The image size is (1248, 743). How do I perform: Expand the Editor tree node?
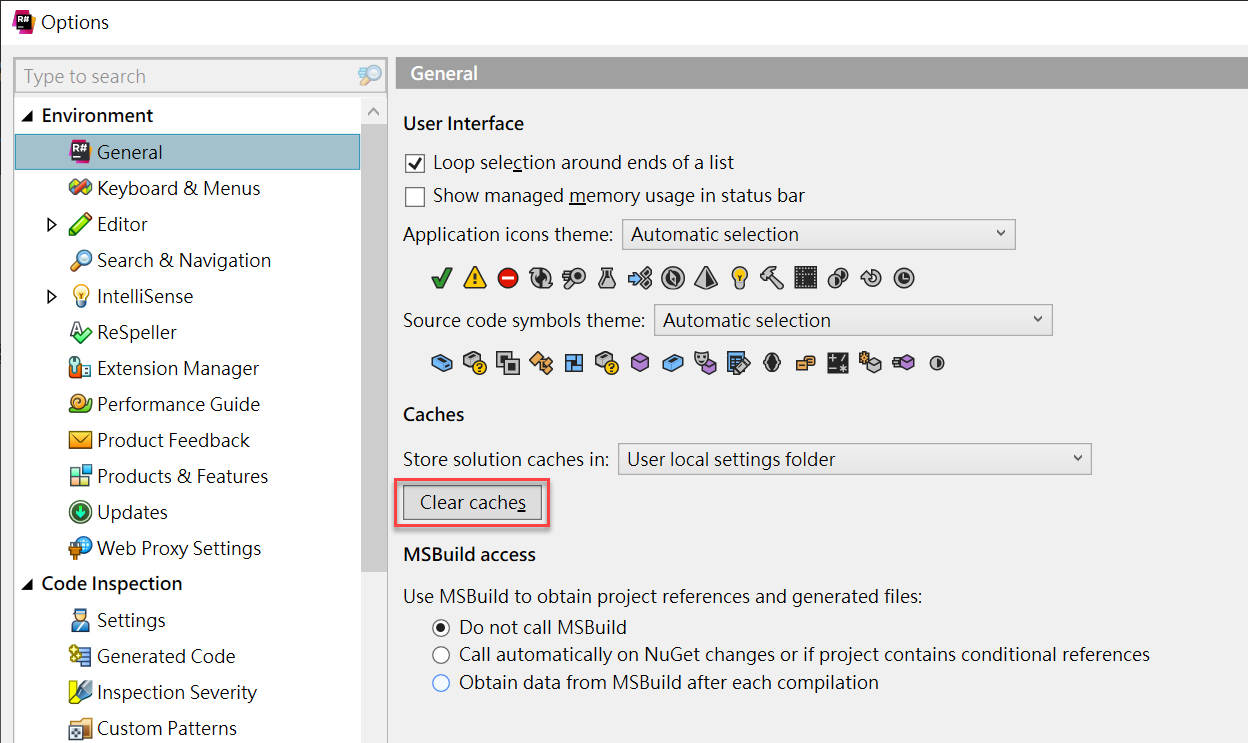click(x=51, y=224)
